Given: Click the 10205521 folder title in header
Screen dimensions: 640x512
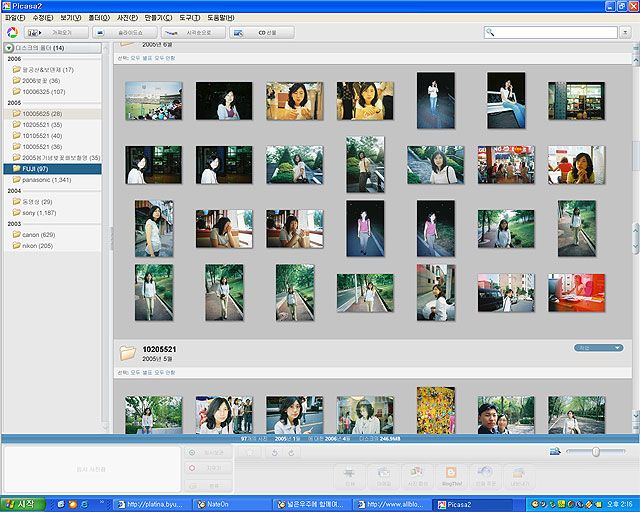Looking at the screenshot, I should click(x=159, y=349).
